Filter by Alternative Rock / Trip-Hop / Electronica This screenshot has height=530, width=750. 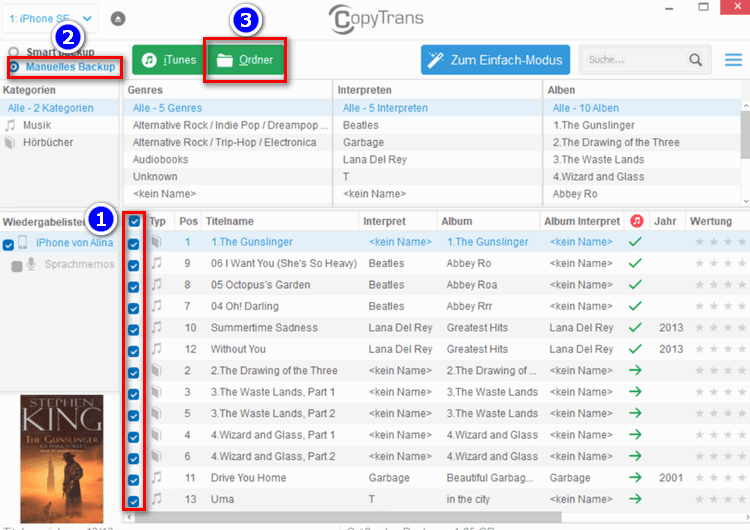tap(228, 143)
